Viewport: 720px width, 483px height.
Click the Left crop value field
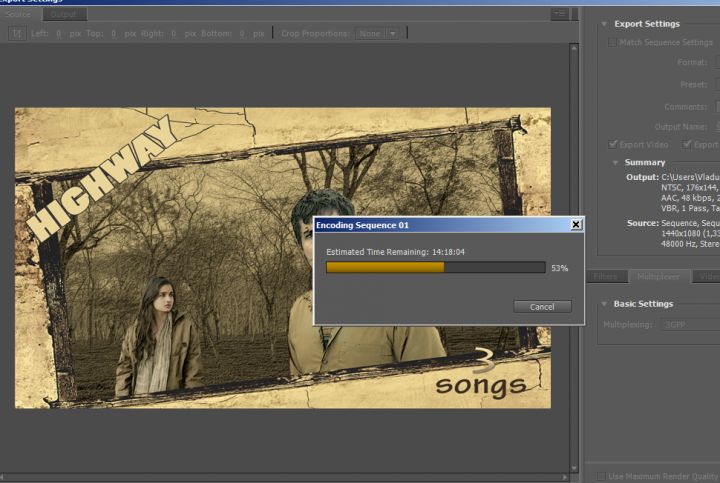click(59, 34)
